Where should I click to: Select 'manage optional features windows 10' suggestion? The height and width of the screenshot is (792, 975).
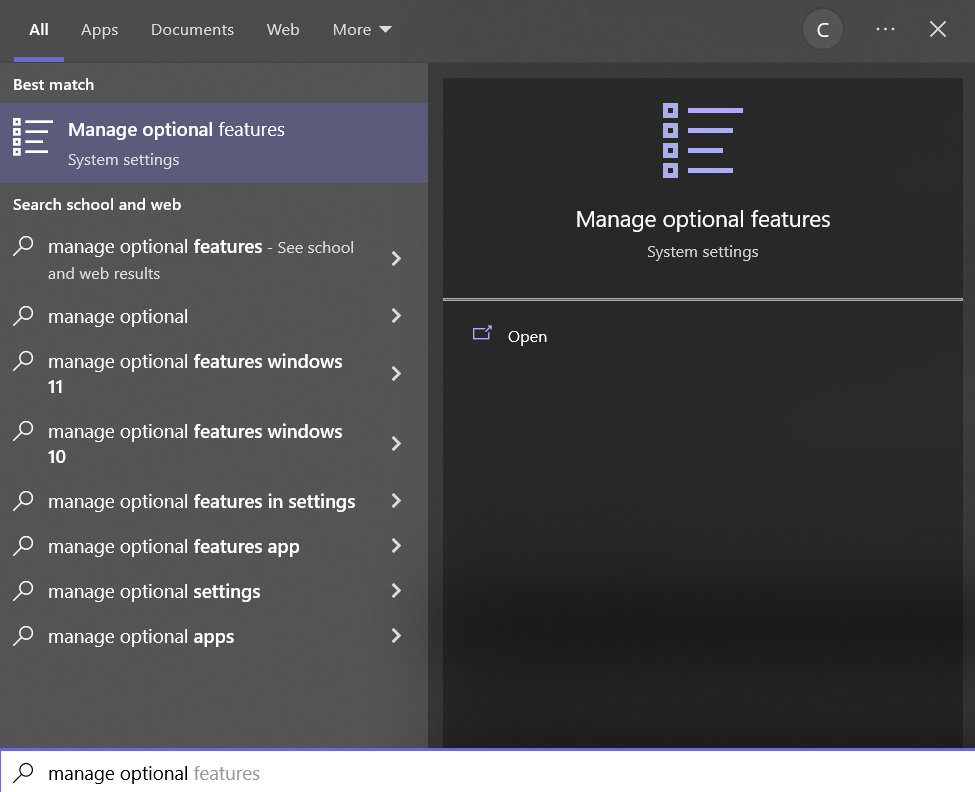click(195, 443)
